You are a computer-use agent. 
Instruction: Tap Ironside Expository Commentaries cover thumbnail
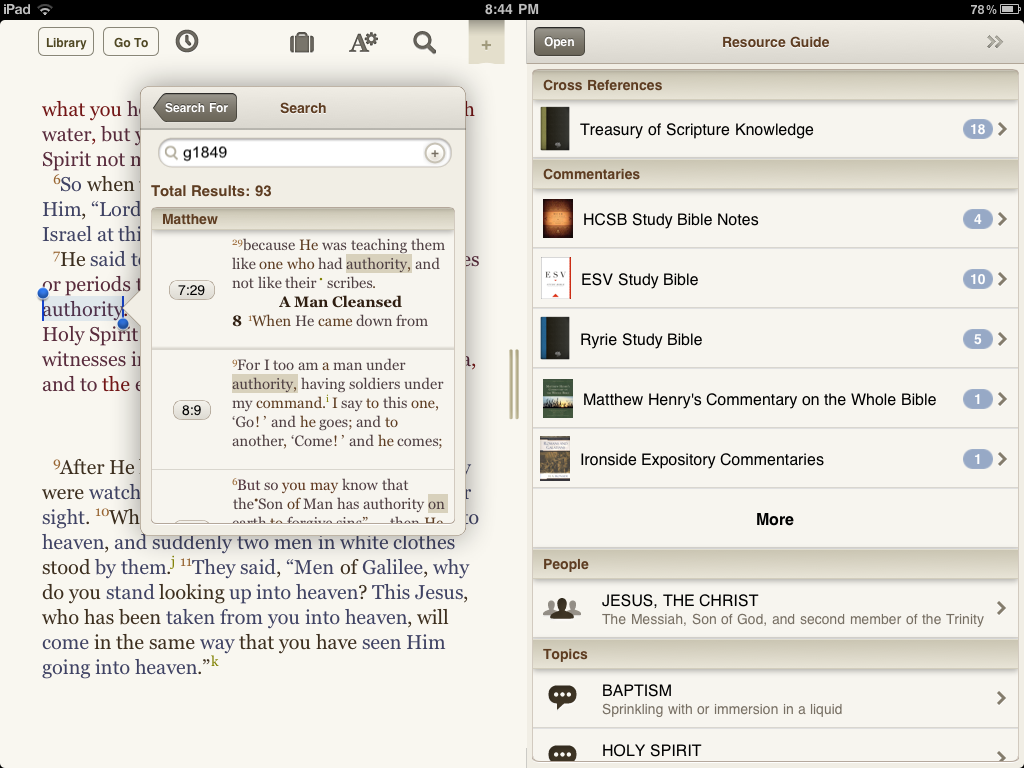coord(555,458)
